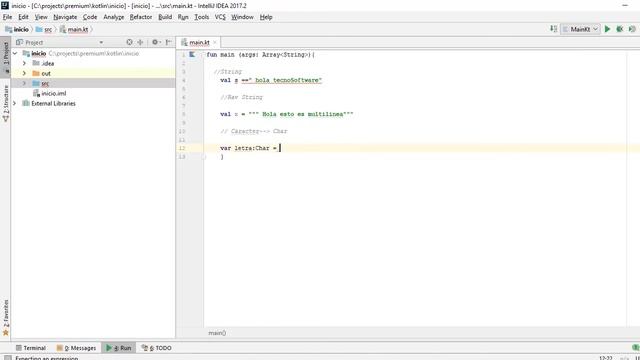The image size is (640, 360).
Task: Click main.kt in navigation breadcrumb
Action: pyautogui.click(x=74, y=29)
